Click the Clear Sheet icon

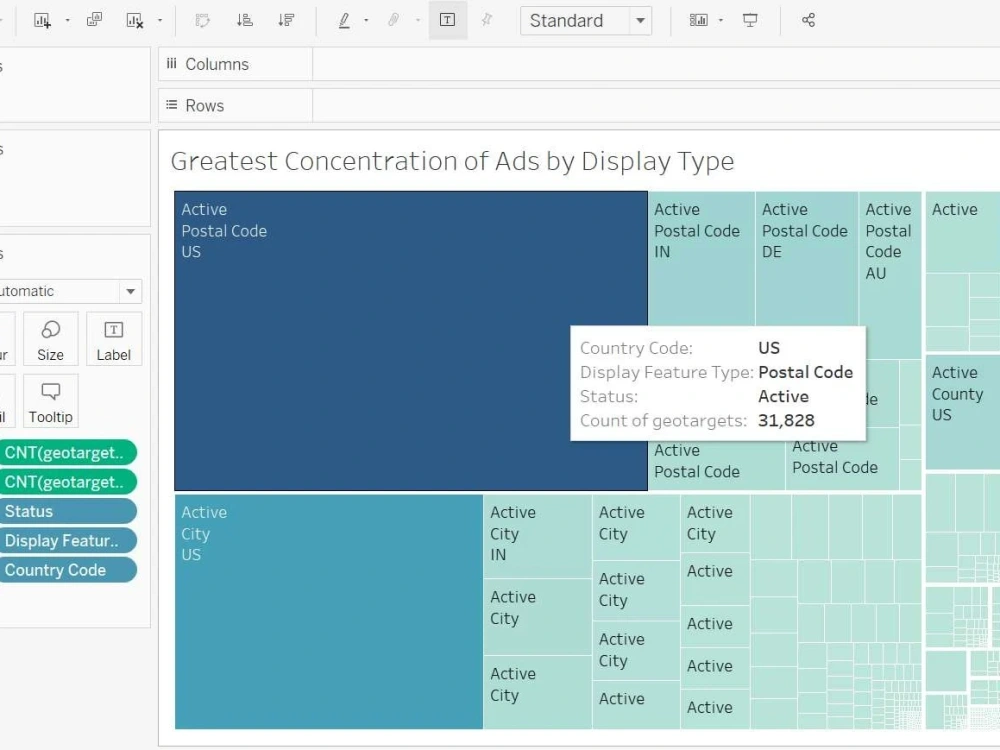click(x=132, y=20)
